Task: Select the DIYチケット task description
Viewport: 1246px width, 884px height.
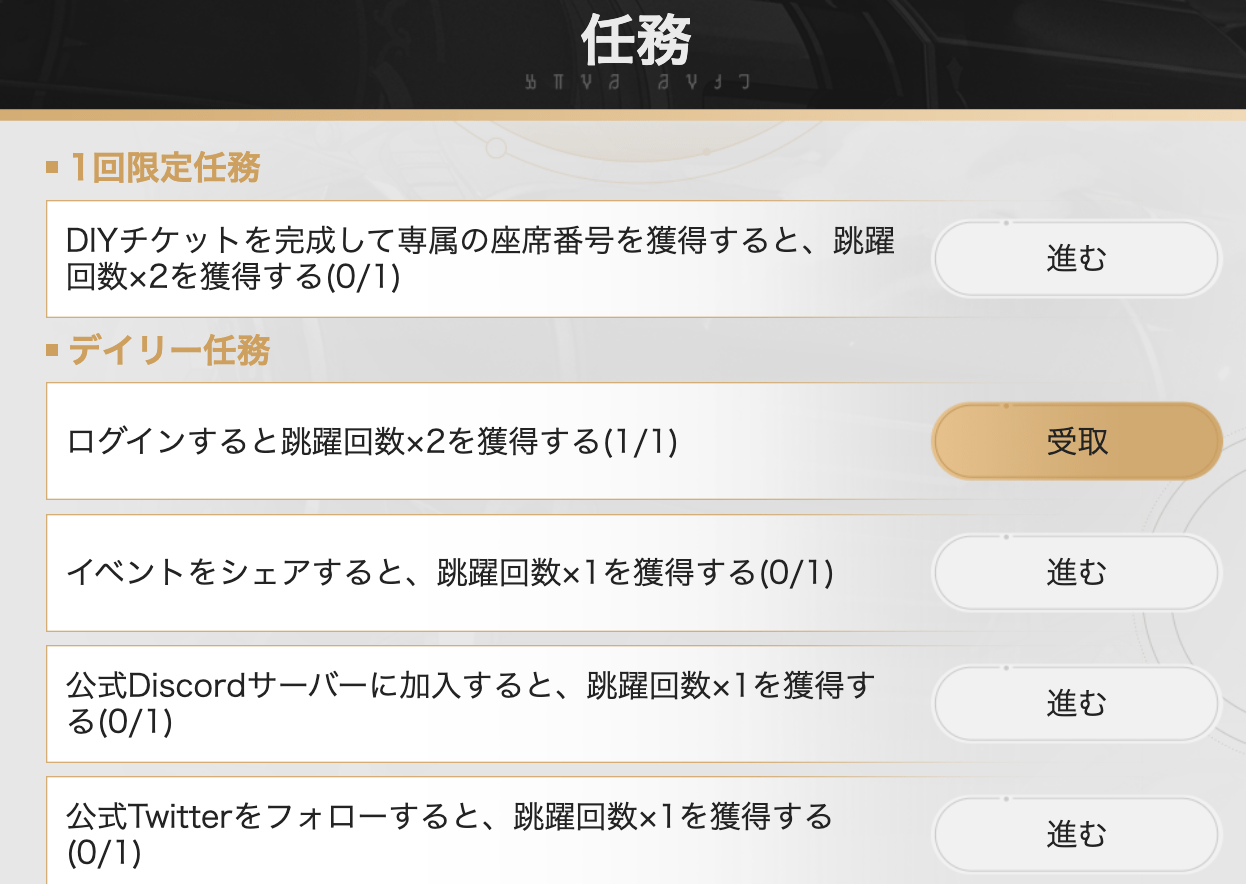Action: point(480,258)
